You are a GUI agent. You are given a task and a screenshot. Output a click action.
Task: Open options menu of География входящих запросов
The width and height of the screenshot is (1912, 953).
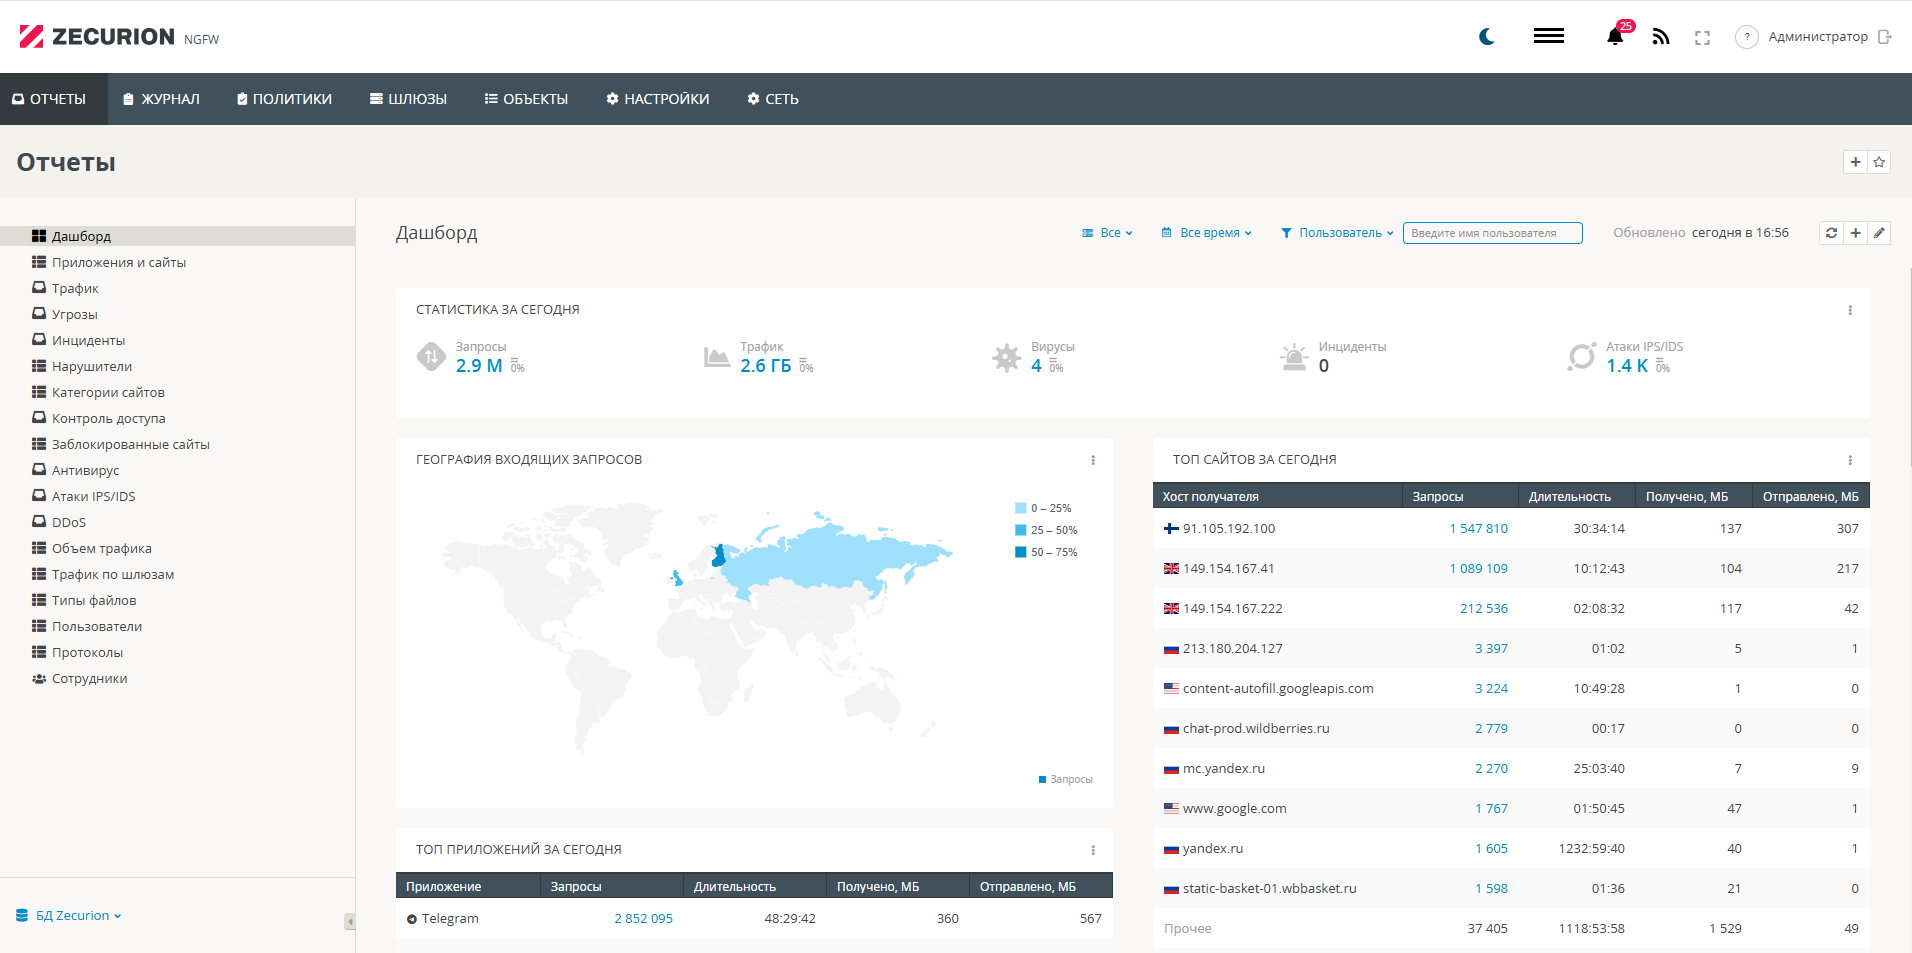(1093, 460)
